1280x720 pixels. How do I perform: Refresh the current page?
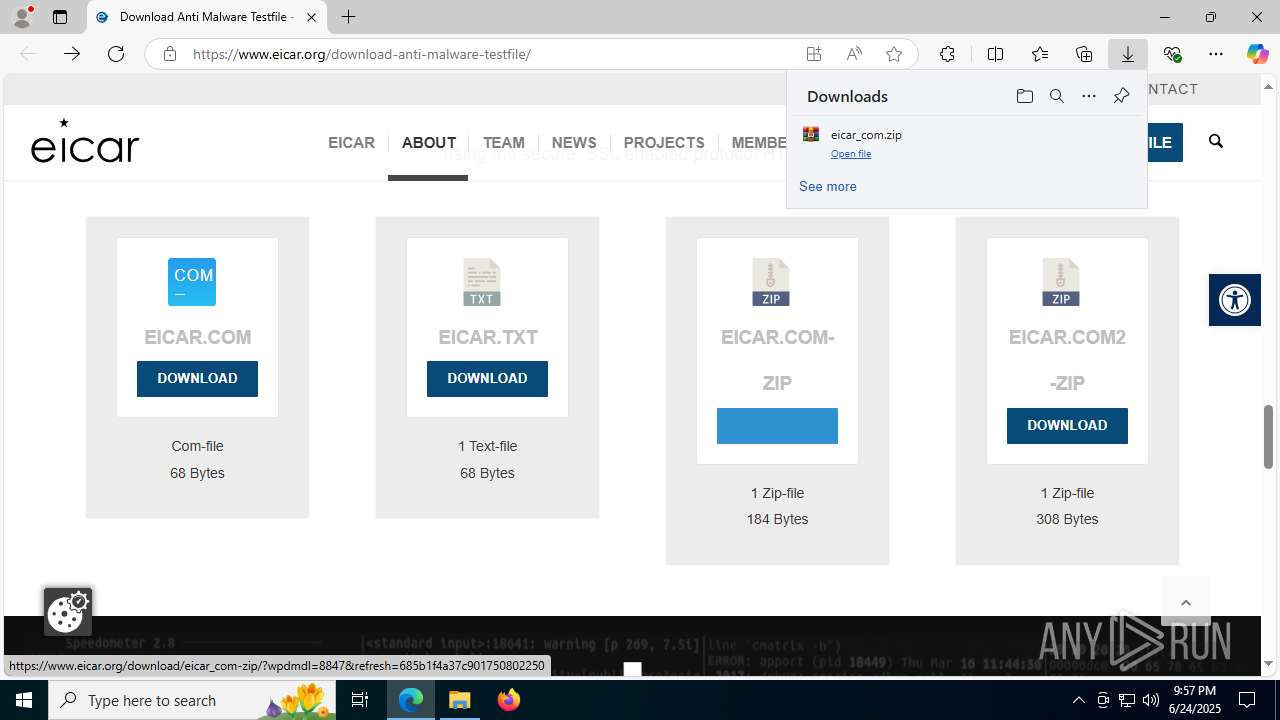(x=116, y=54)
